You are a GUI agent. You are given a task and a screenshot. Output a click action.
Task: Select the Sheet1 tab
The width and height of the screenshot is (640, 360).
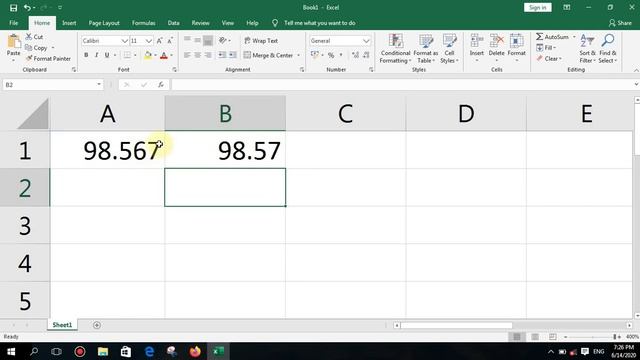(x=62, y=325)
